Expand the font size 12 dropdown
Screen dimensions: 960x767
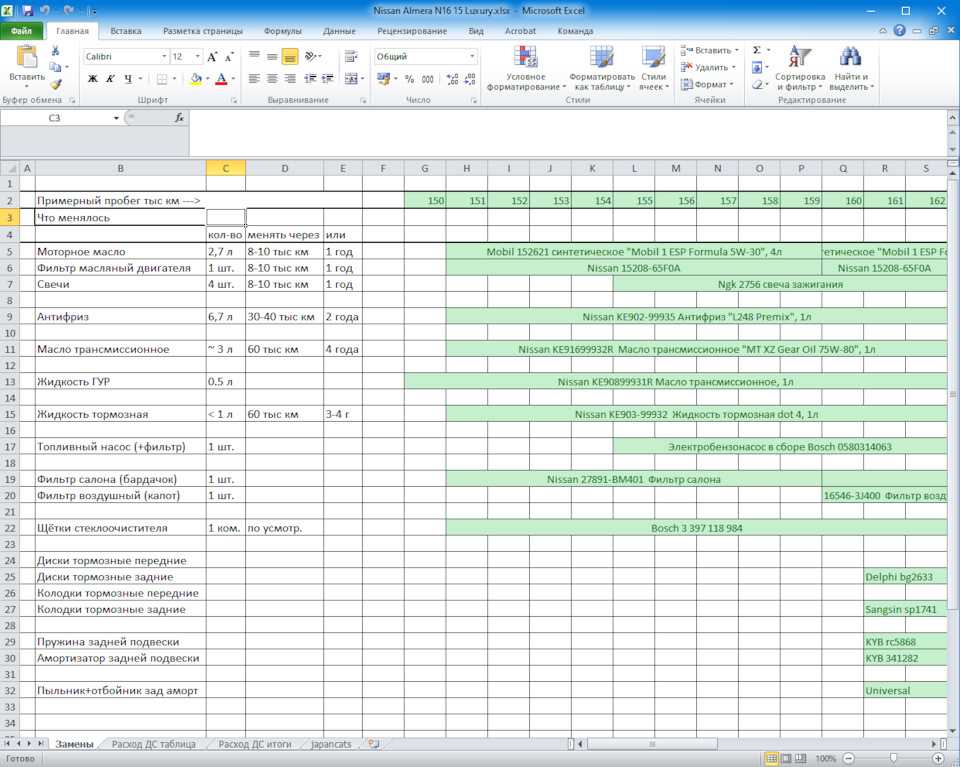click(x=197, y=57)
